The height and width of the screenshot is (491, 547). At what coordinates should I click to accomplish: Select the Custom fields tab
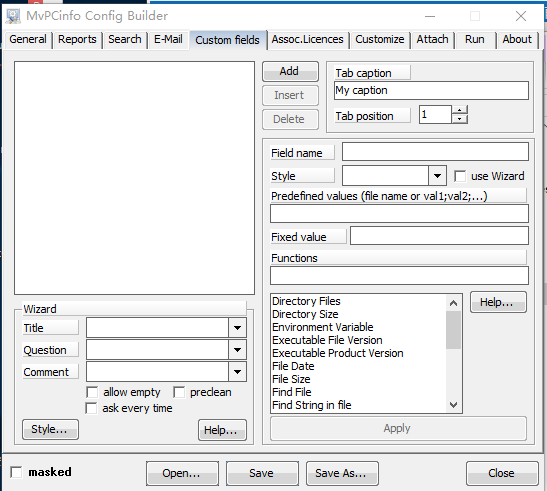click(227, 40)
